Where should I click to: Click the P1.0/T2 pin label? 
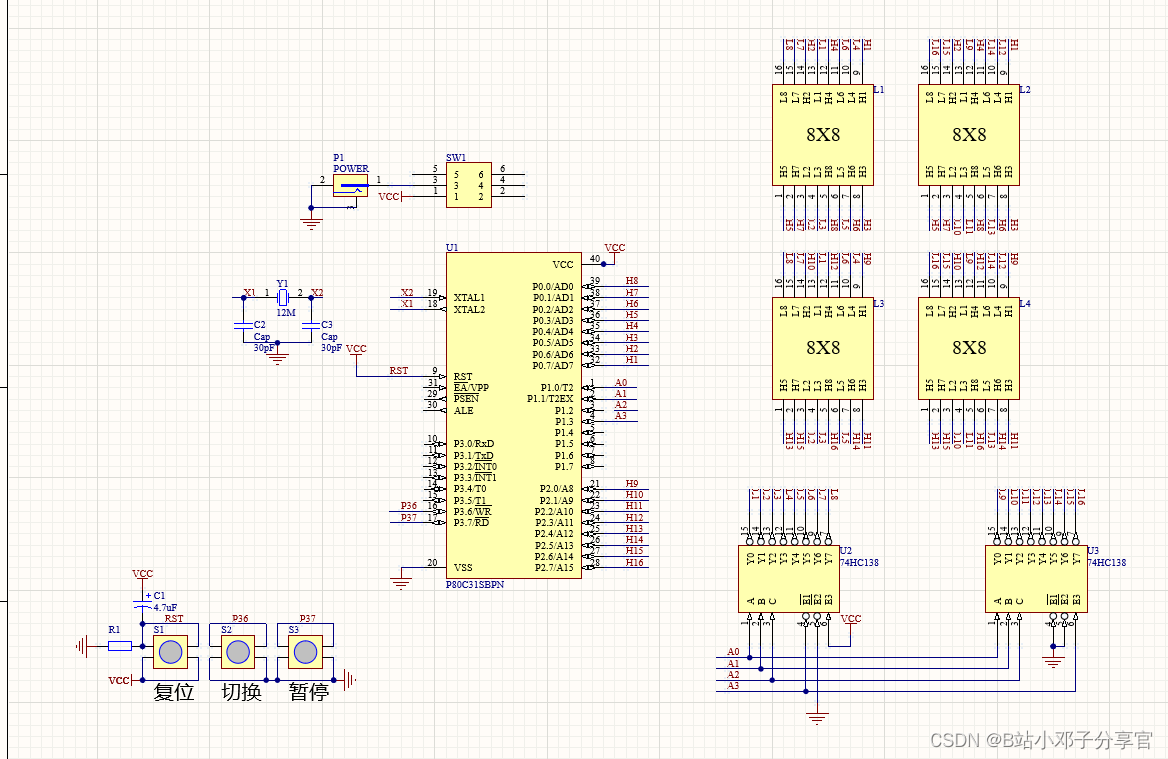pos(557,387)
